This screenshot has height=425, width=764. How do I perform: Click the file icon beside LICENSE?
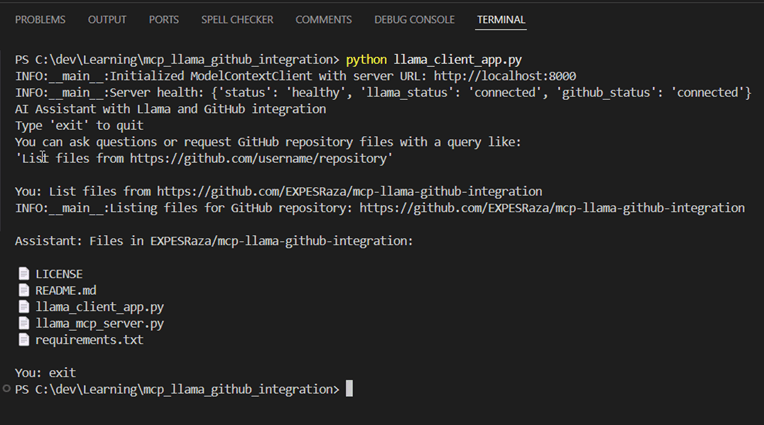click(x=23, y=273)
